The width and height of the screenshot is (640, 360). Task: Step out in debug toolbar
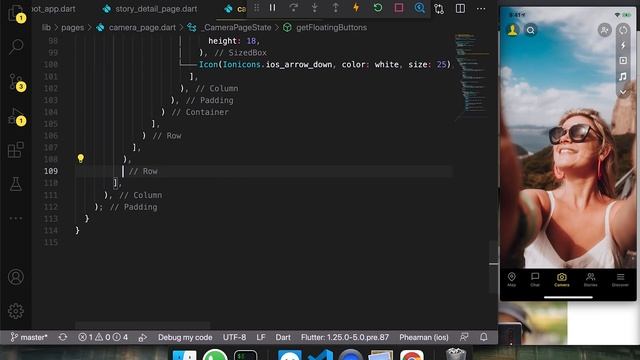point(336,8)
